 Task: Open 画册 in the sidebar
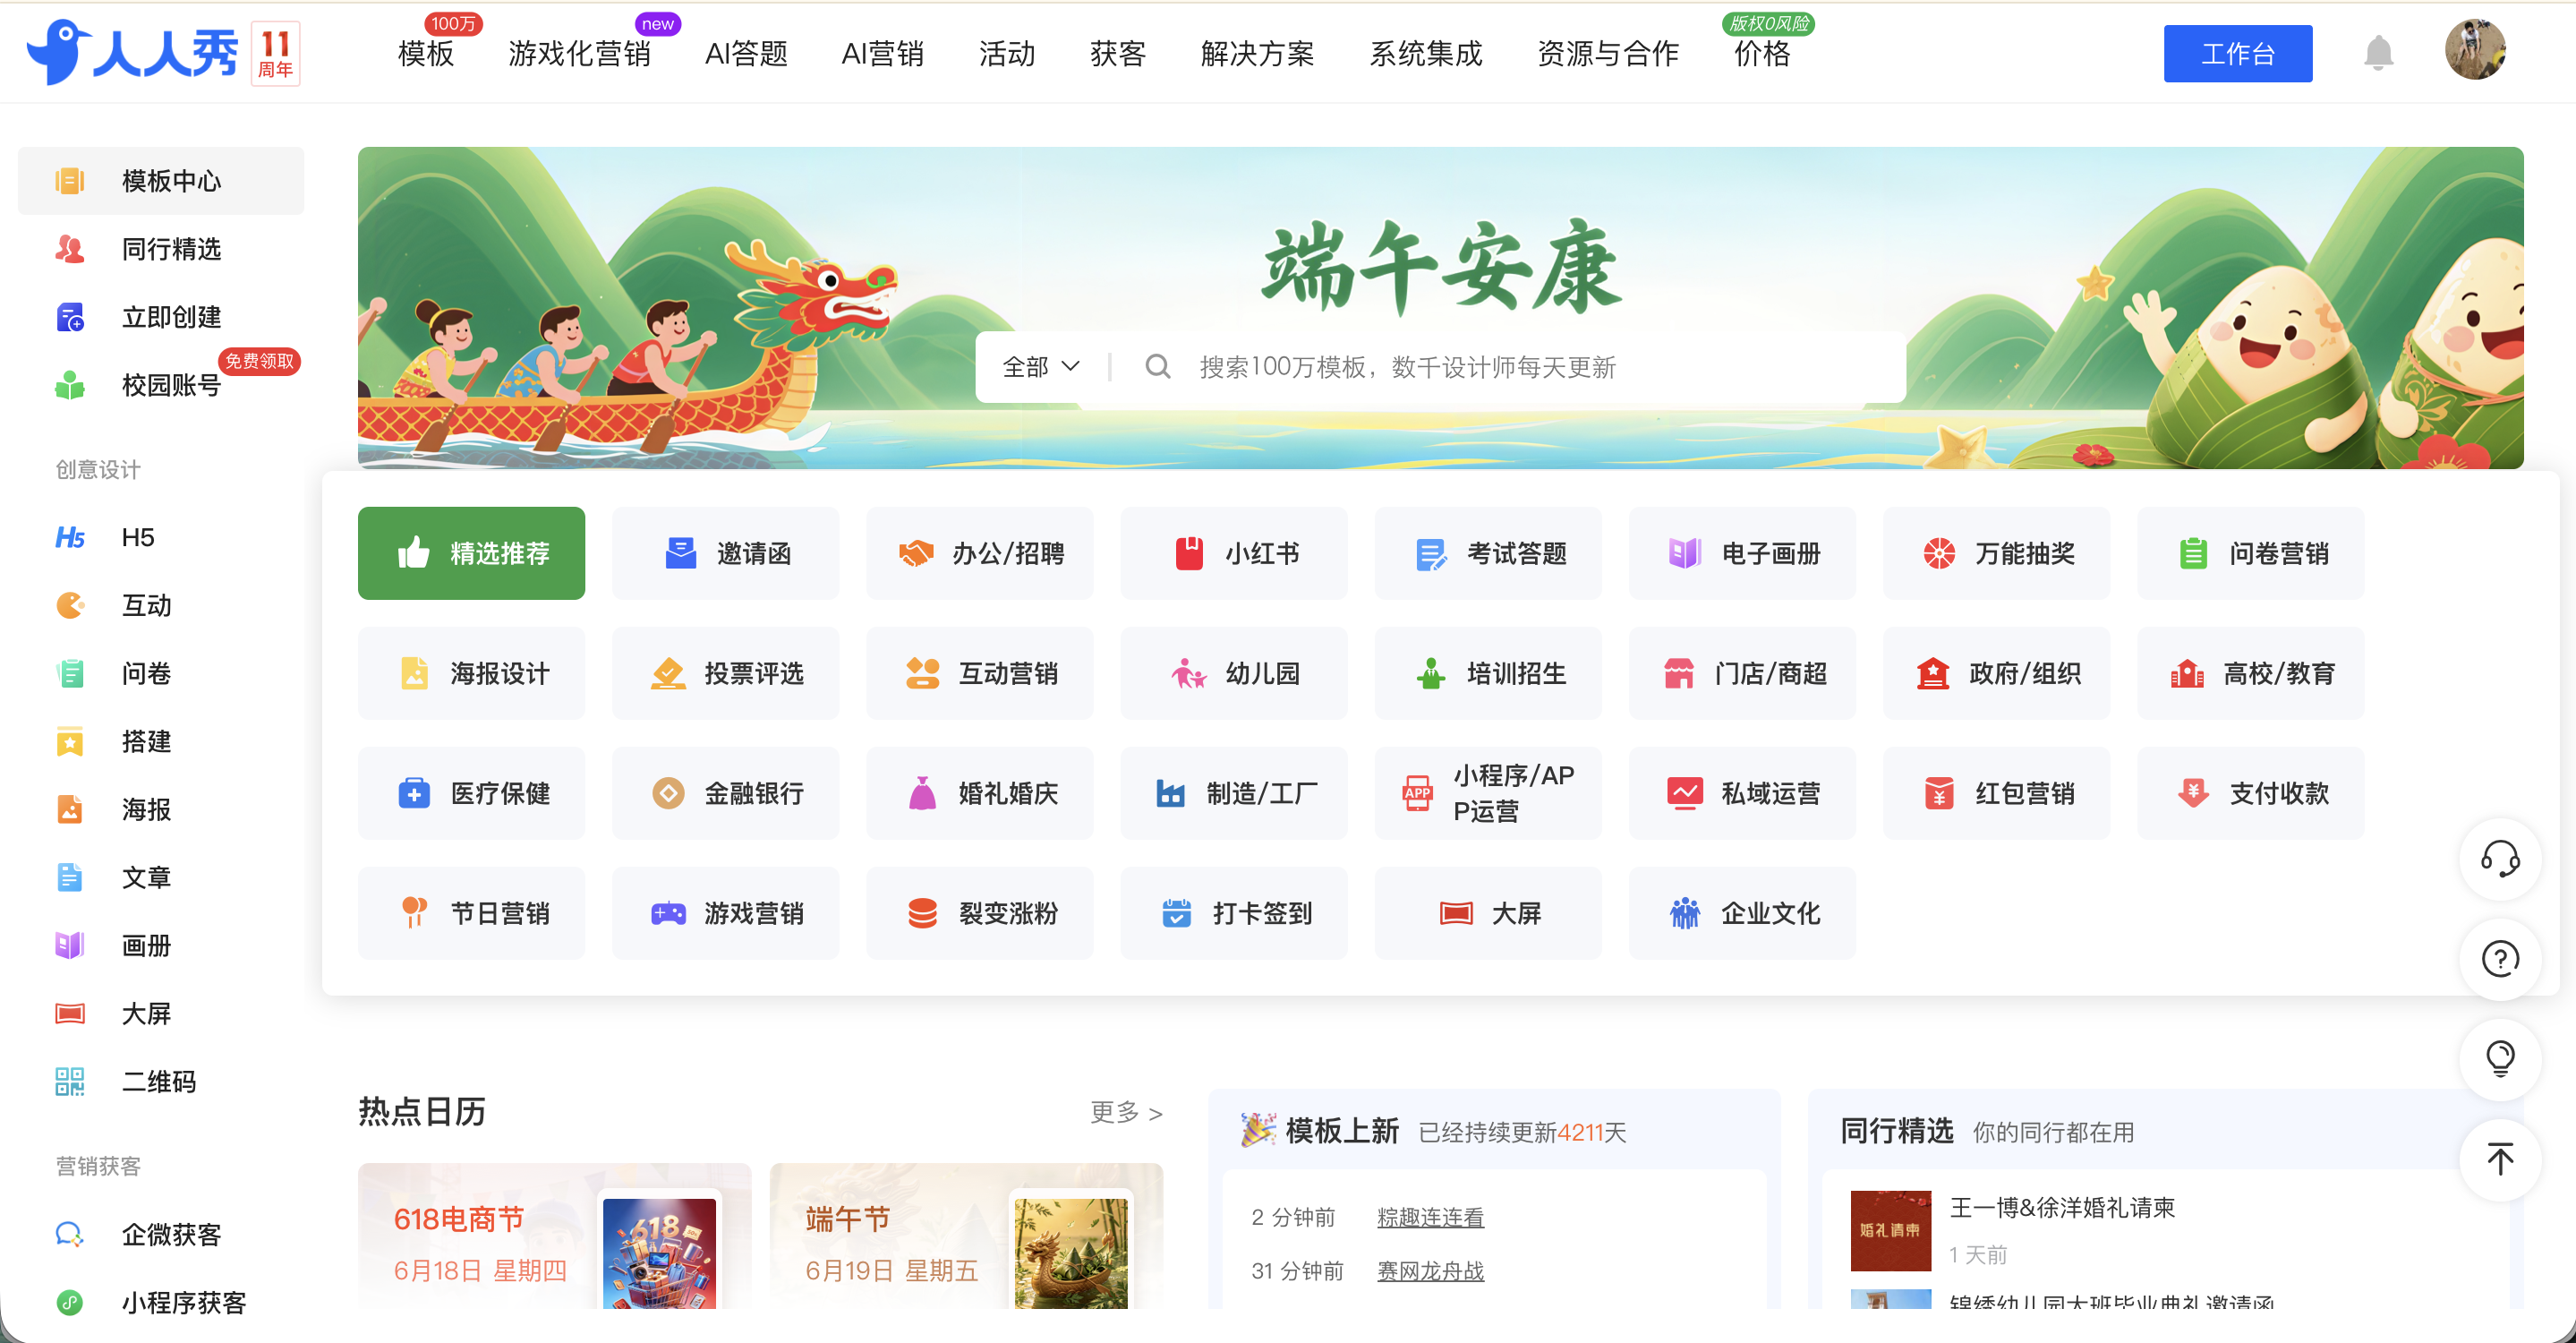click(x=160, y=945)
